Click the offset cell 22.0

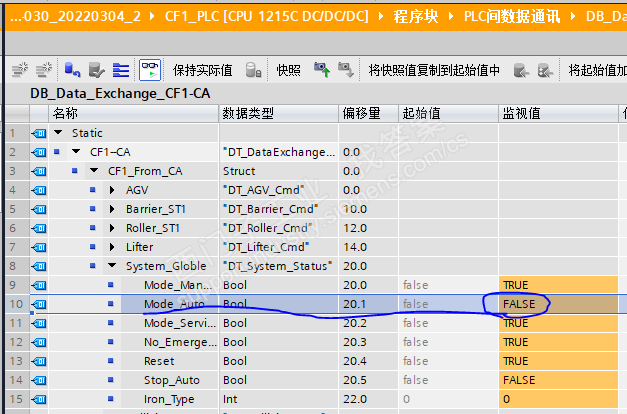coord(368,399)
